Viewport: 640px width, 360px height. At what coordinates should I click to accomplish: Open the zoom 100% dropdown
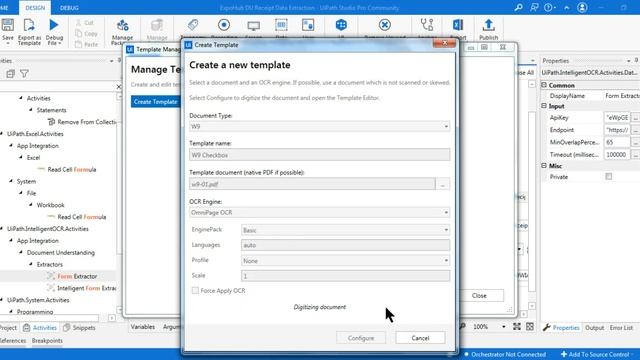coord(503,327)
